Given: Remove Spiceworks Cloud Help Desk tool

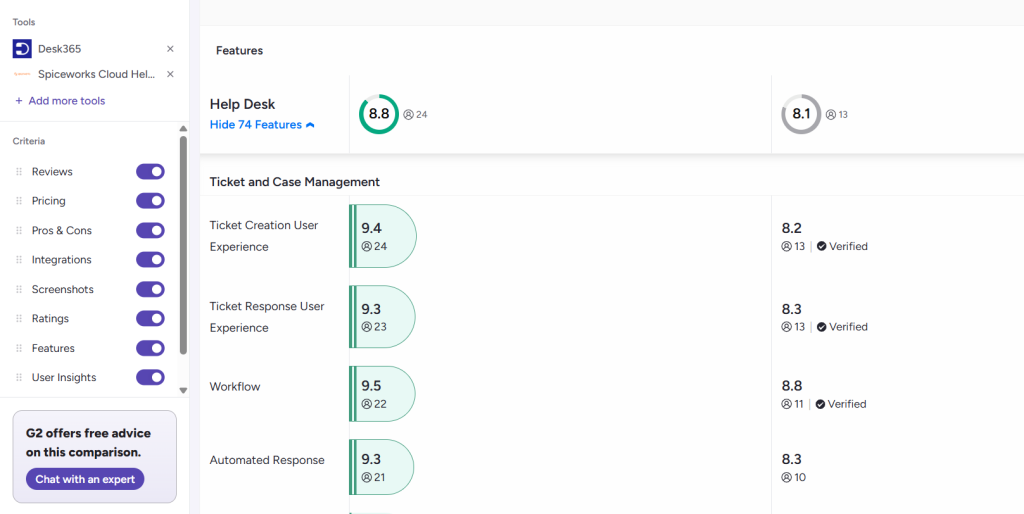Looking at the screenshot, I should (x=170, y=74).
